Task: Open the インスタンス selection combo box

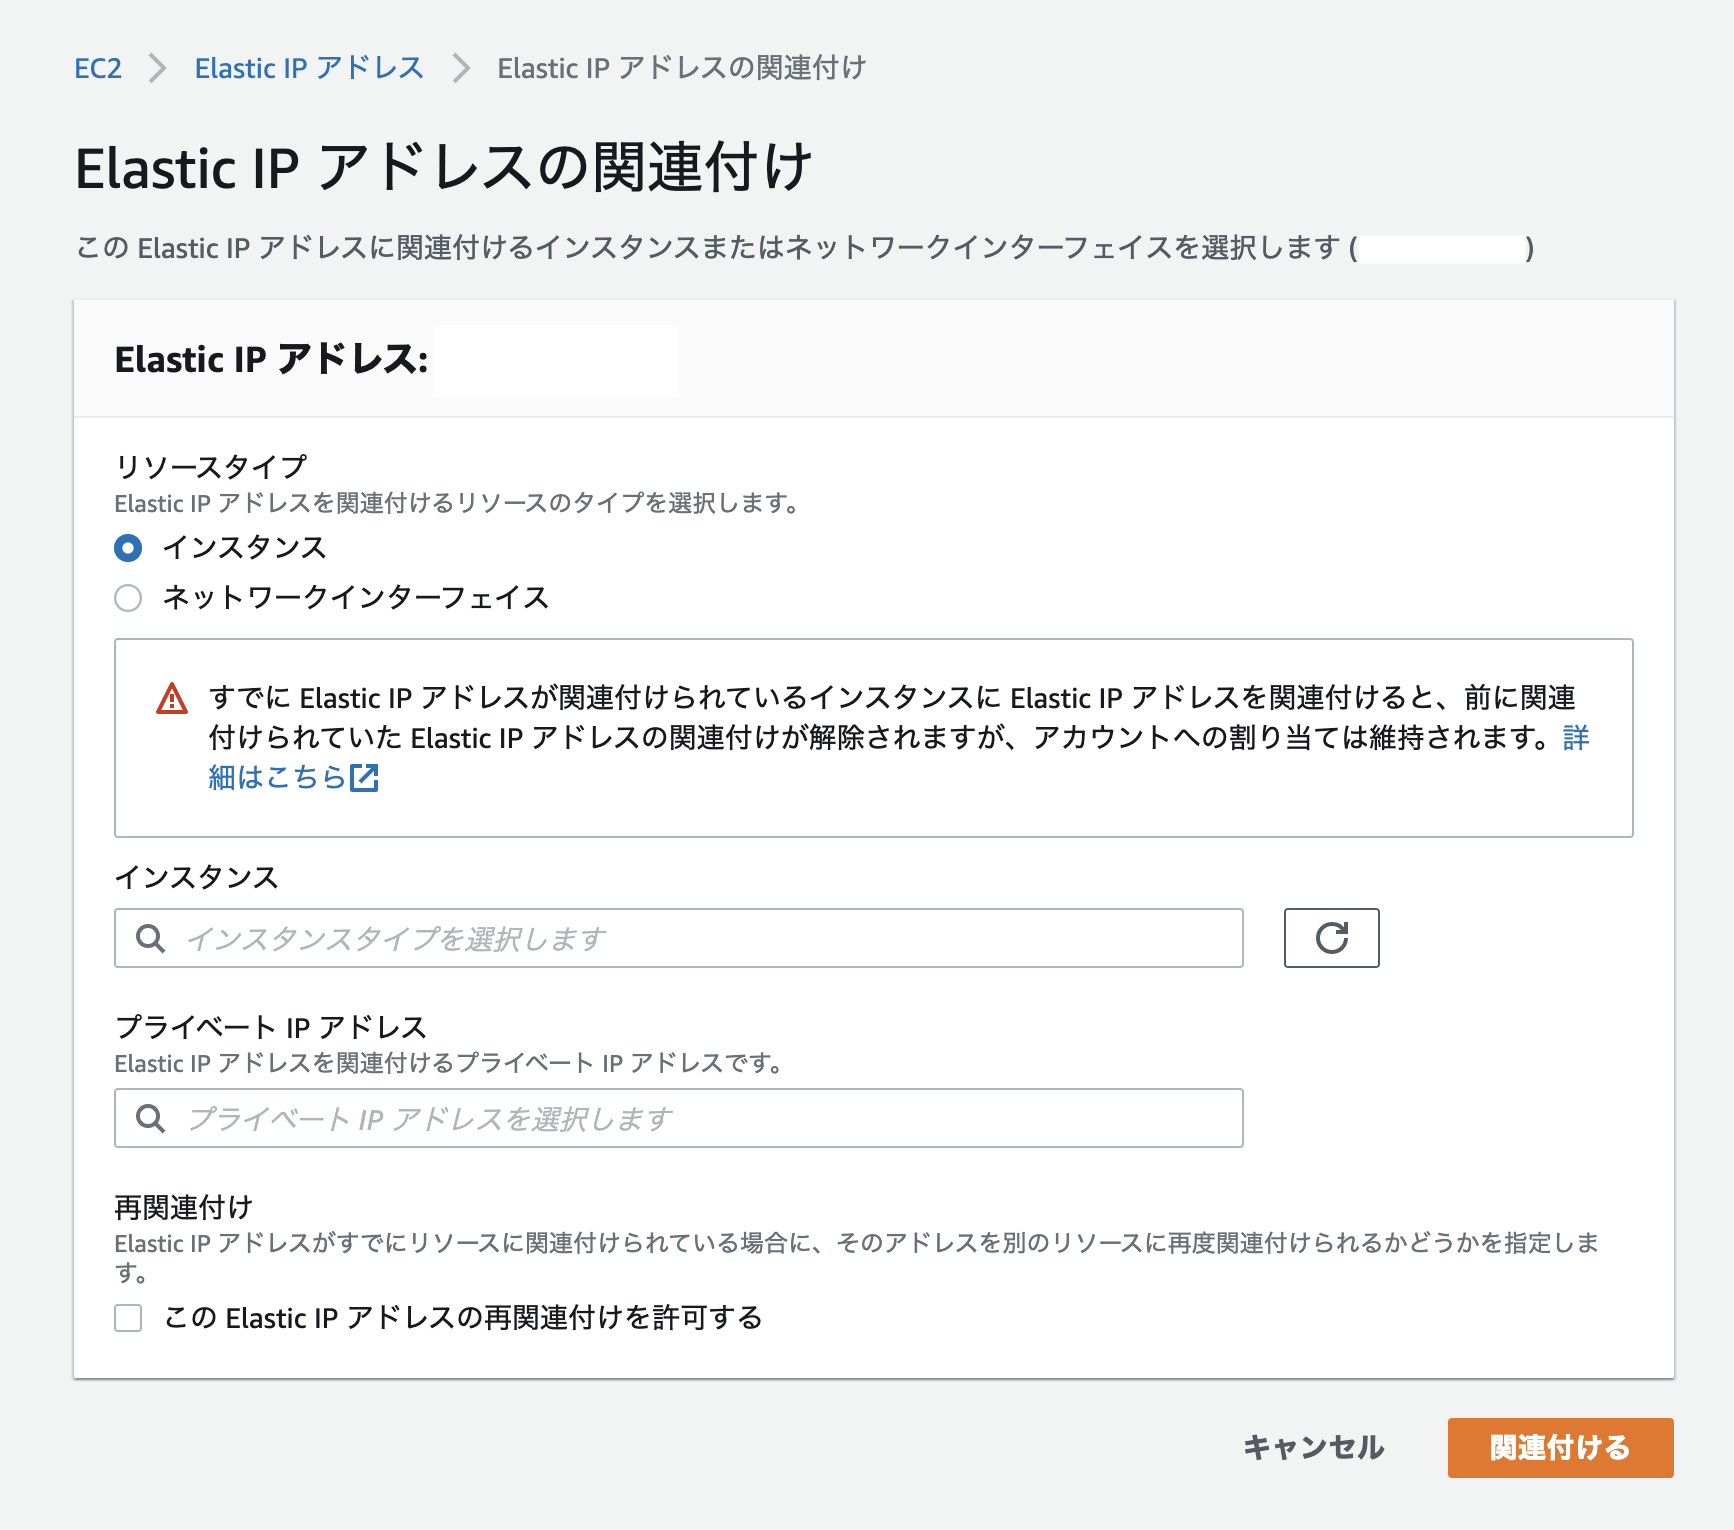Action: pos(679,938)
